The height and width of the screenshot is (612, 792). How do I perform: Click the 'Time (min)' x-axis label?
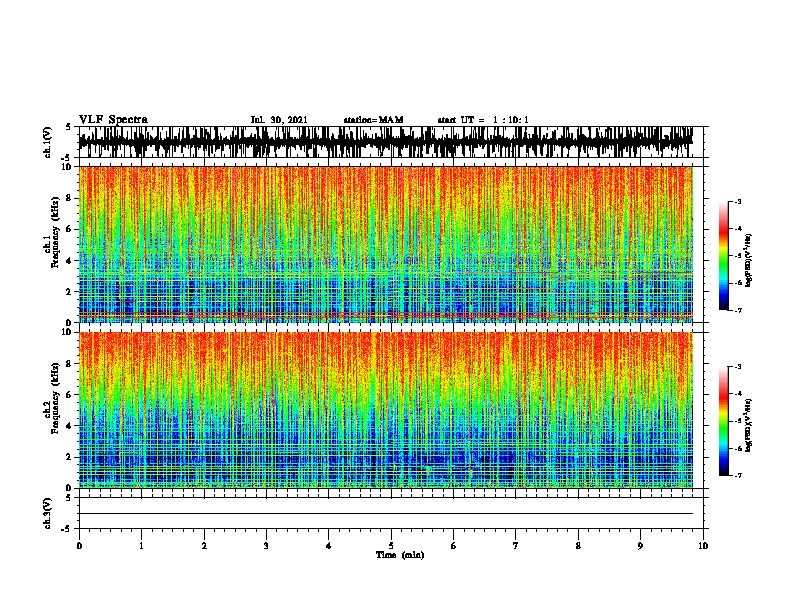[x=400, y=555]
